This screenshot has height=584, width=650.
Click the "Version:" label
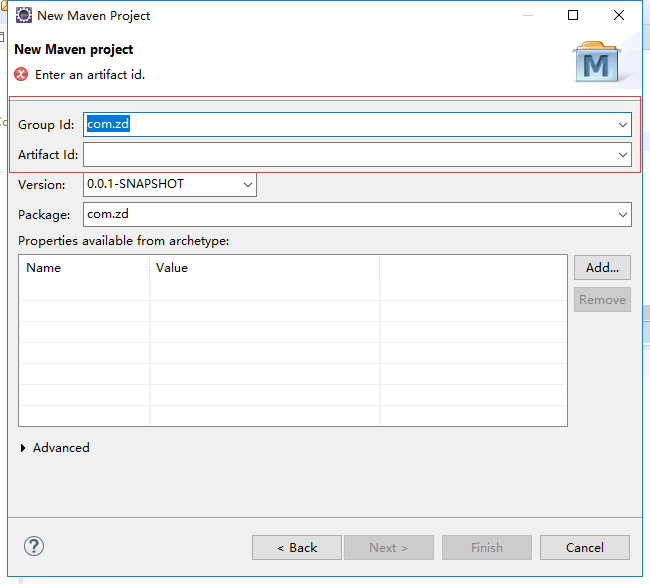tap(41, 184)
